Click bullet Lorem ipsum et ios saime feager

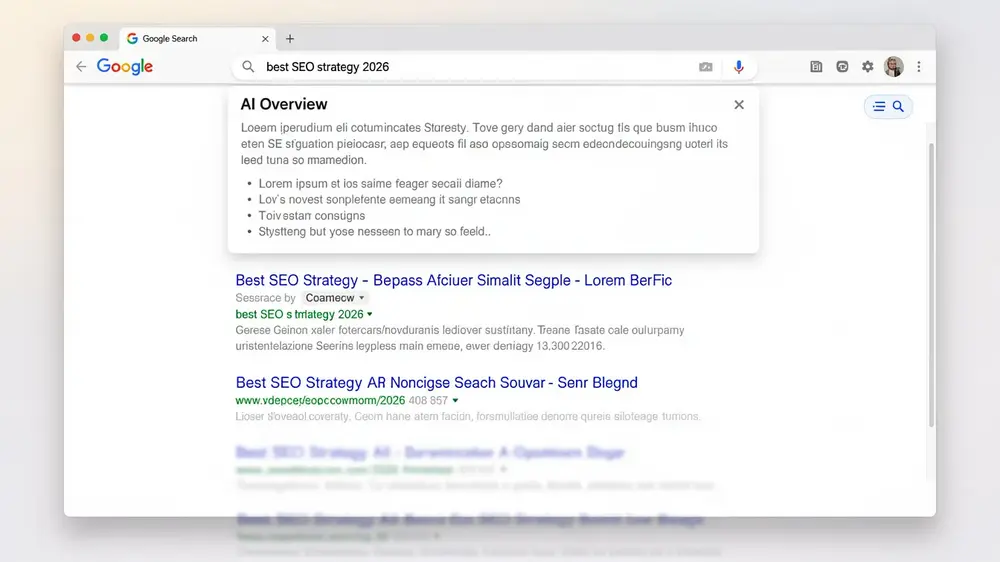380,184
